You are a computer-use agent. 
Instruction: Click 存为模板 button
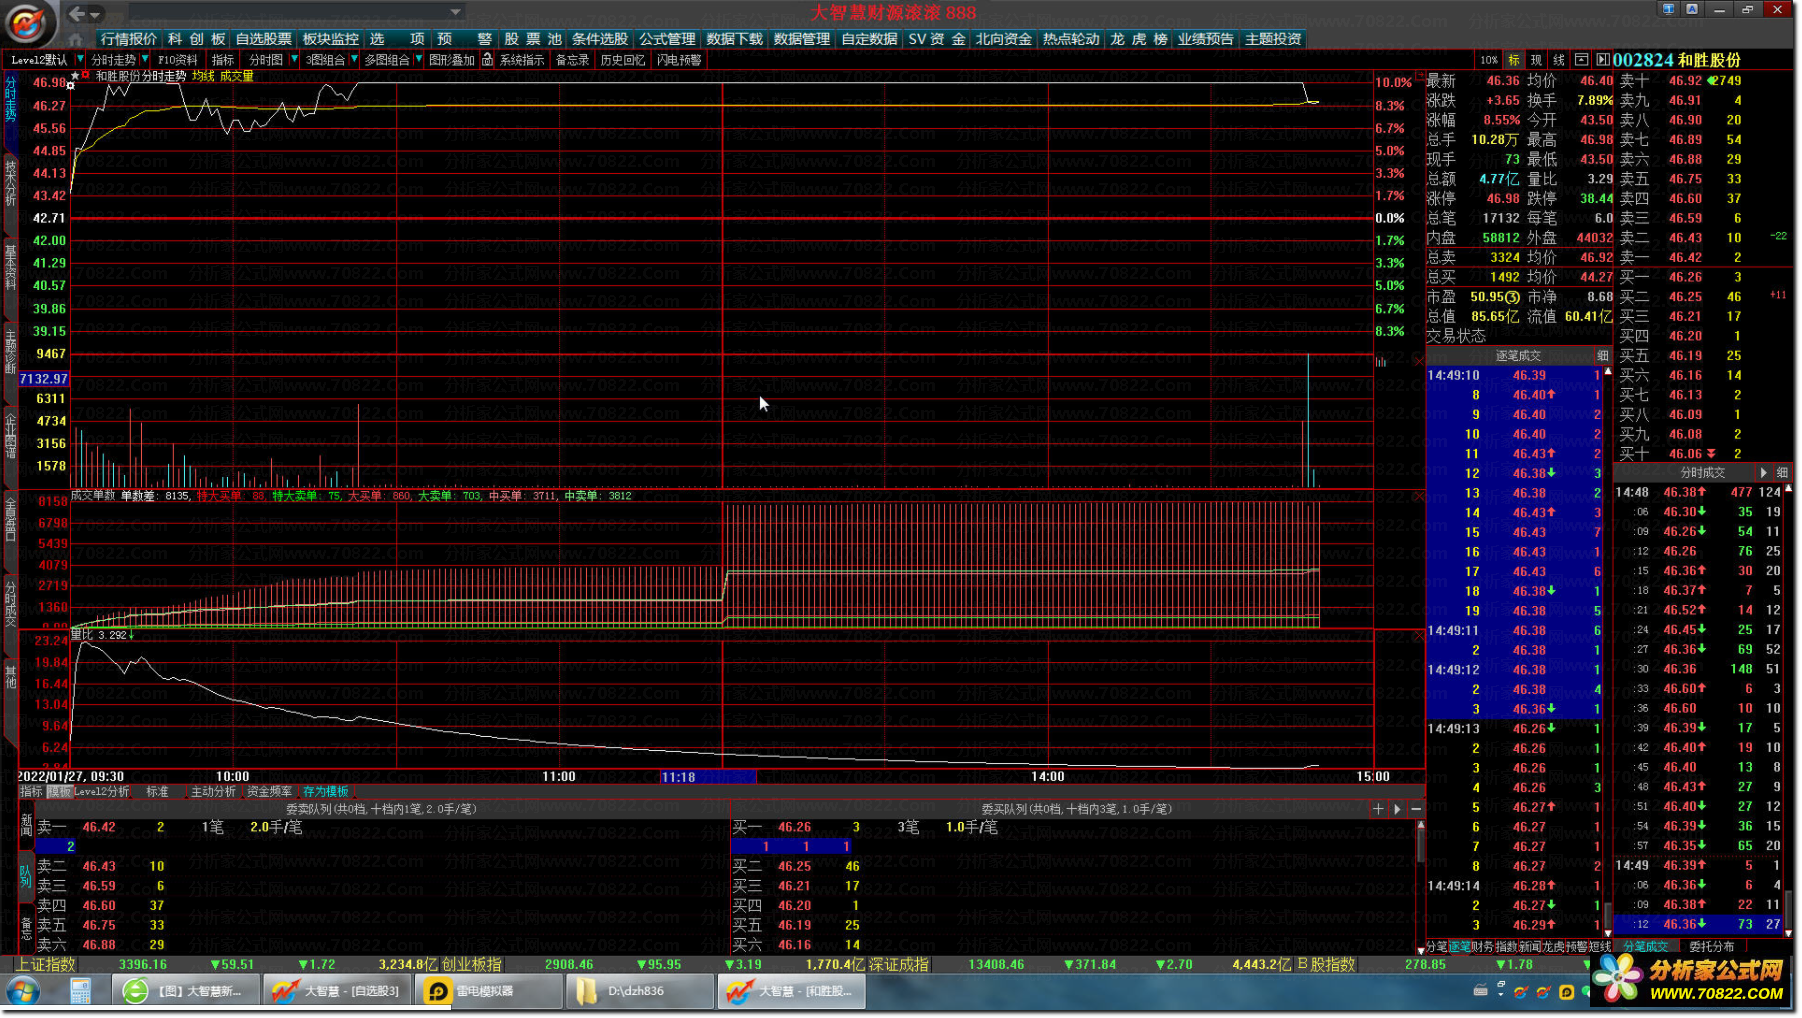(x=325, y=792)
